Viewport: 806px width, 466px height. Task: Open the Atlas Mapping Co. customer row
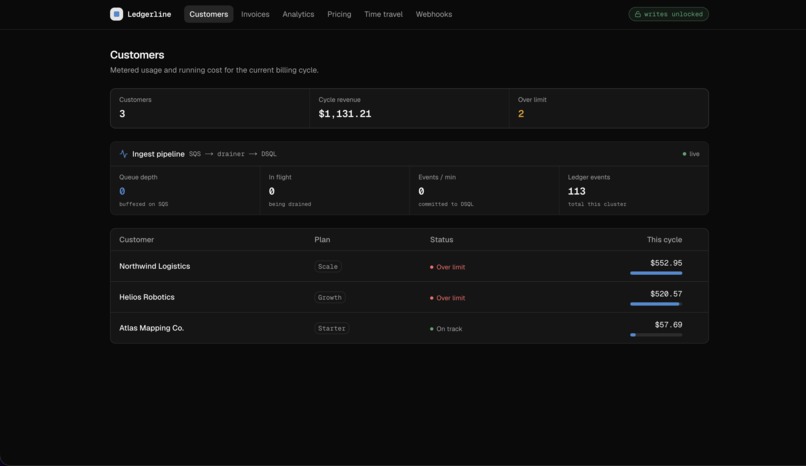tap(409, 328)
